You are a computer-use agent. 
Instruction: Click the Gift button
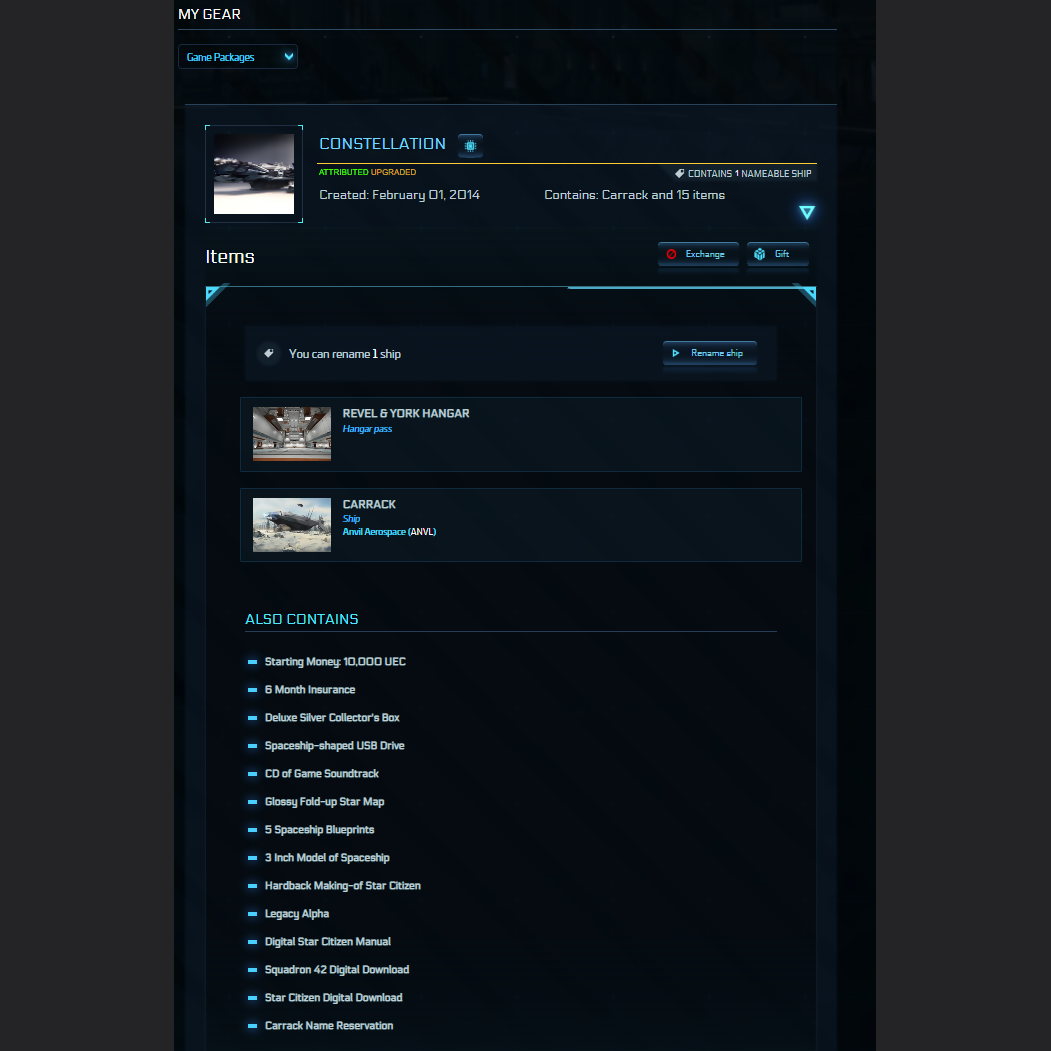pyautogui.click(x=778, y=253)
